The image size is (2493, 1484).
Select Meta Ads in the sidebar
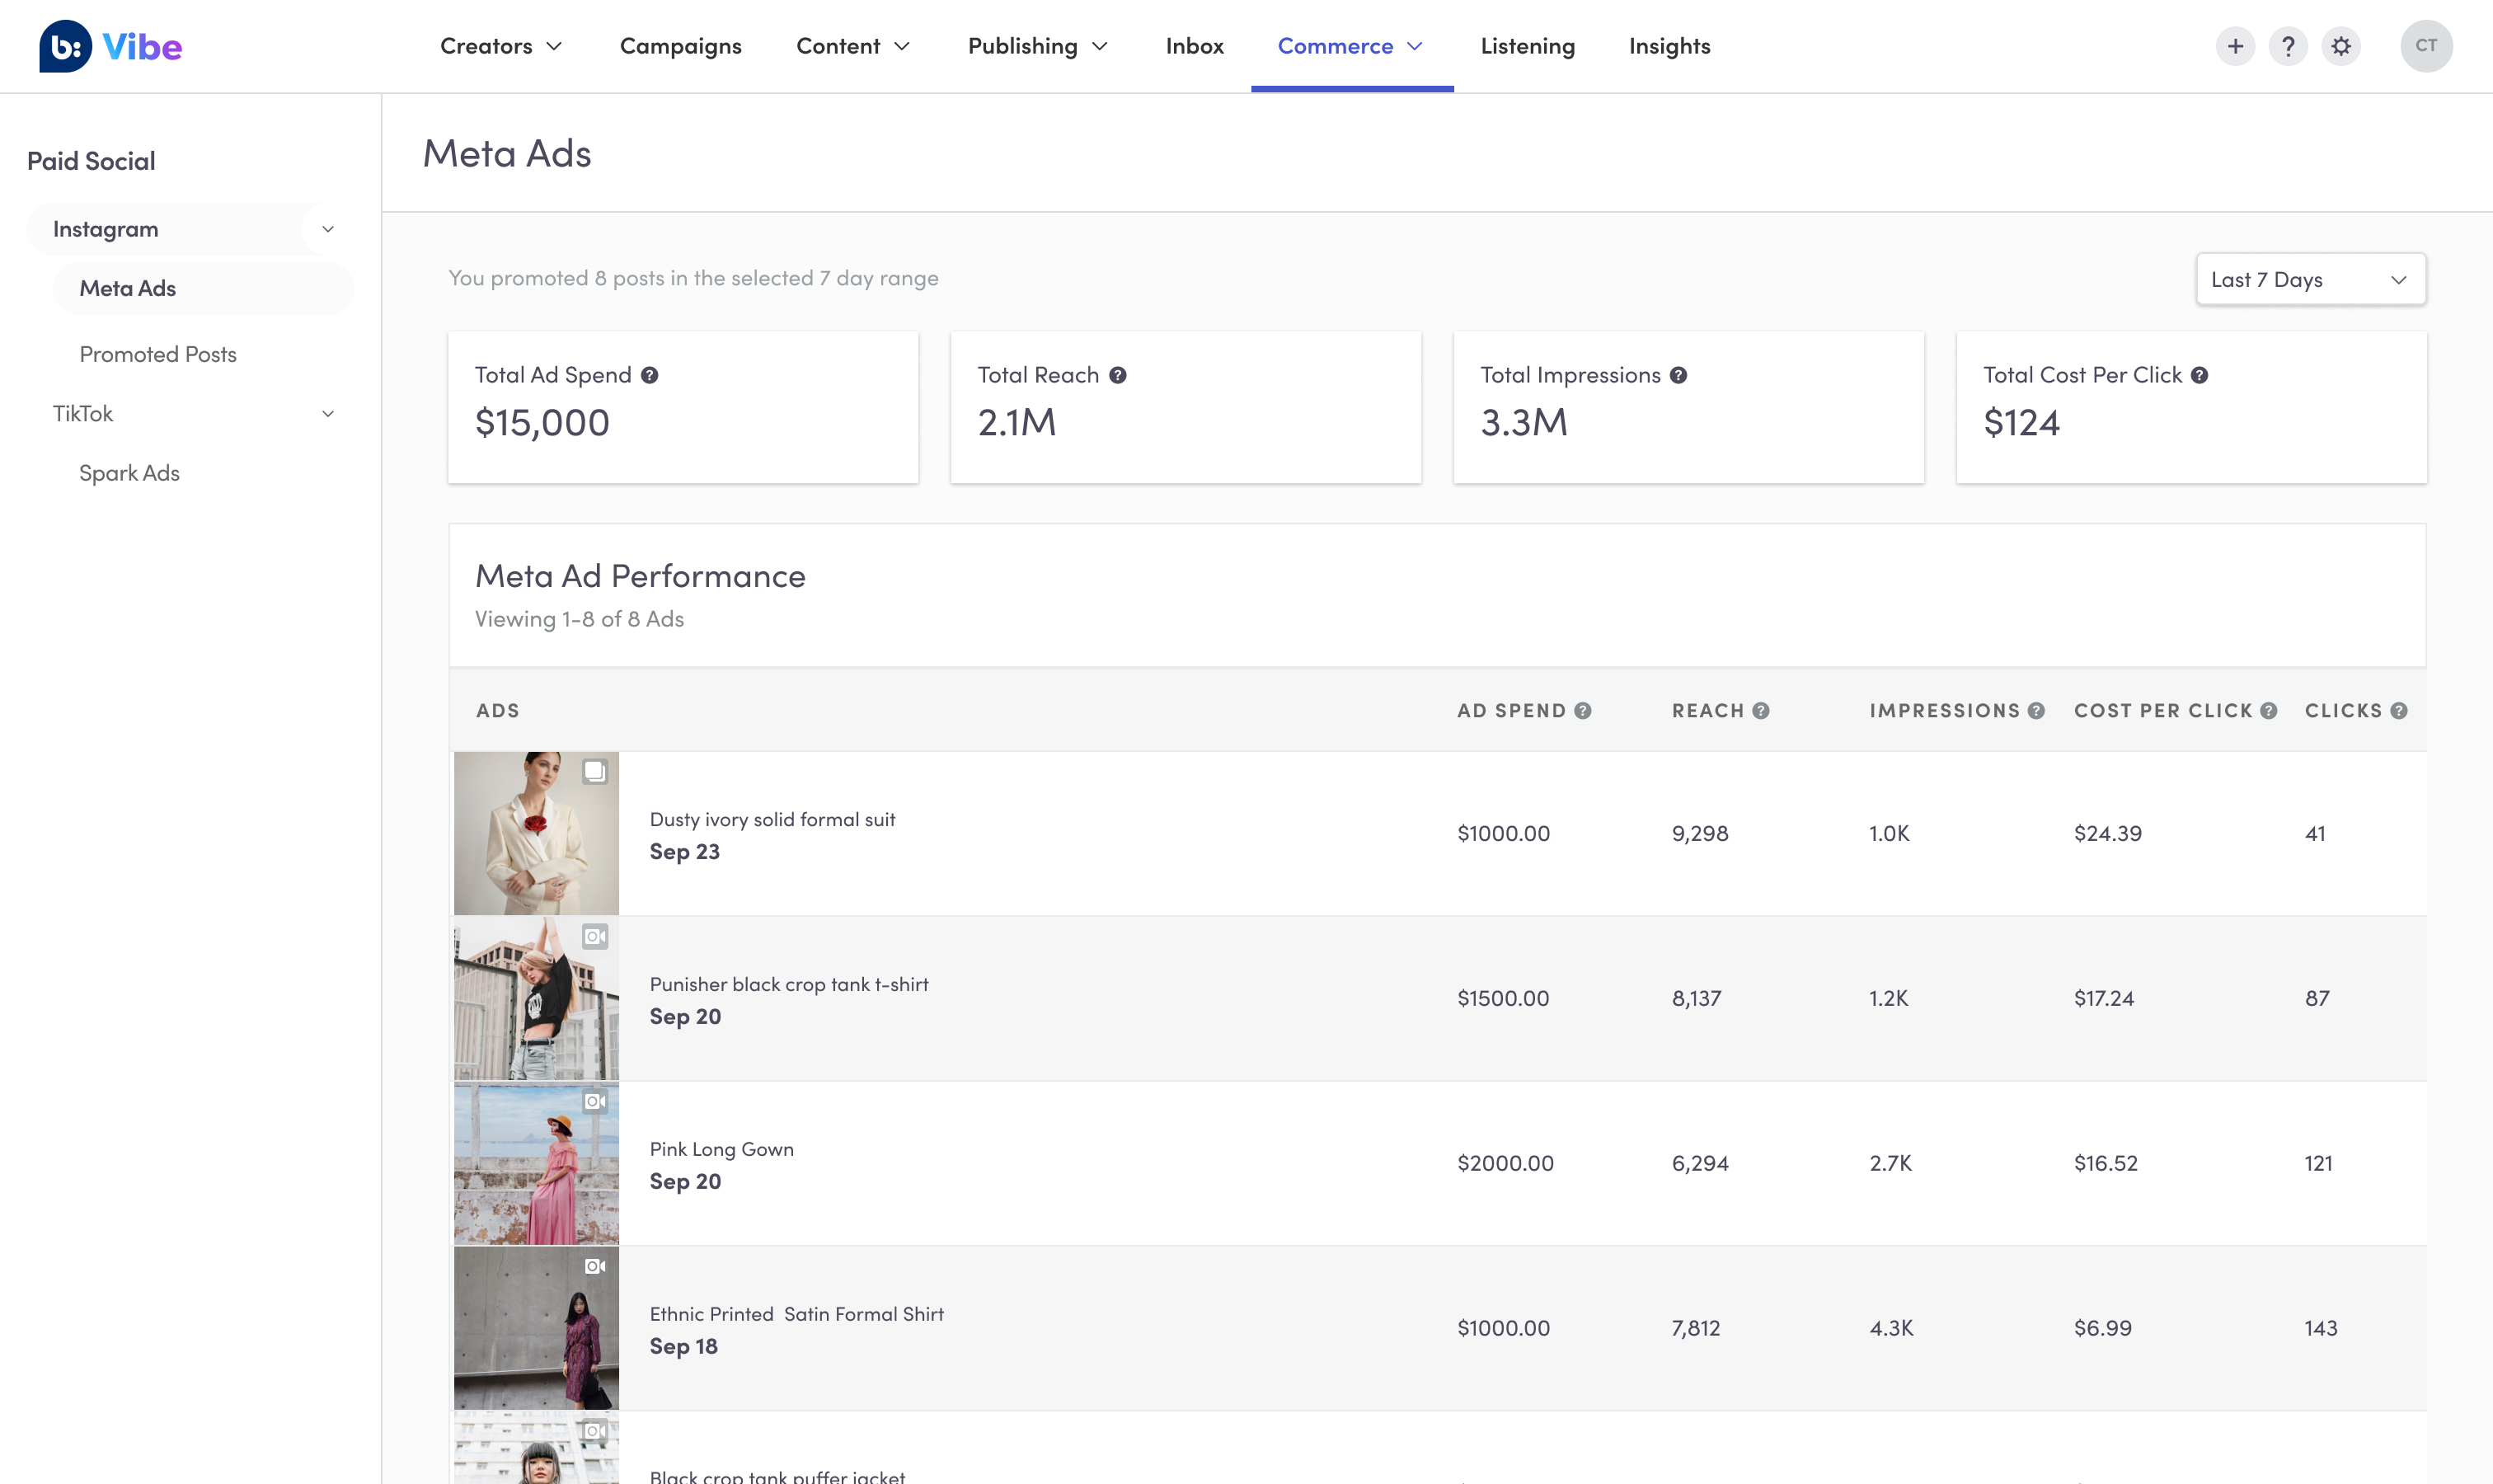click(203, 289)
